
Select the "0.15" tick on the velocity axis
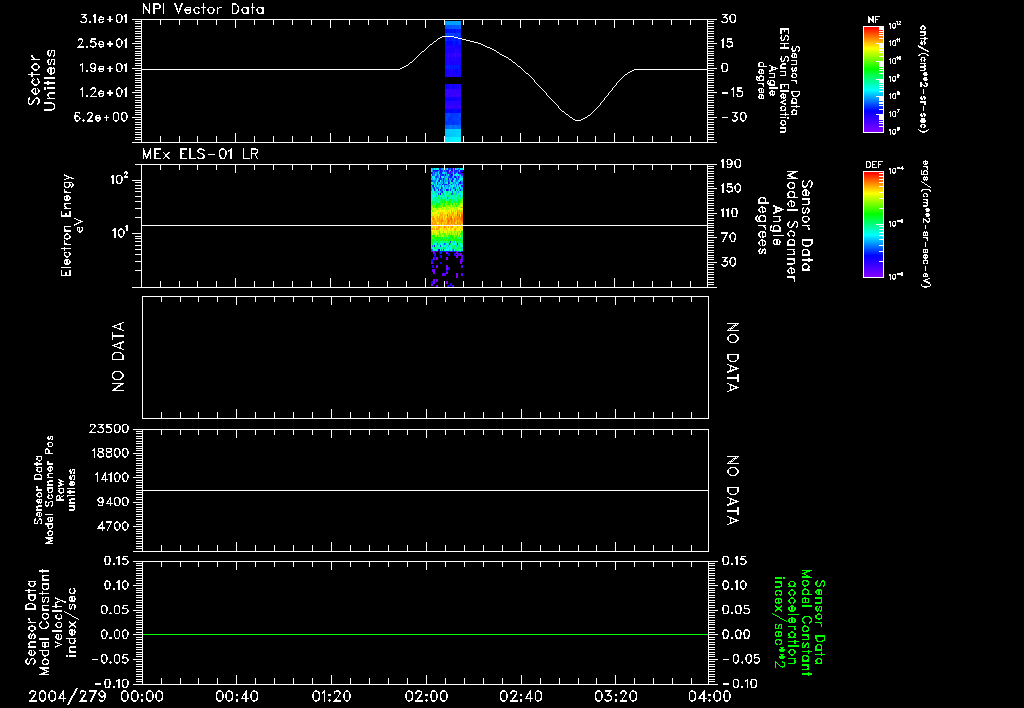click(x=116, y=561)
